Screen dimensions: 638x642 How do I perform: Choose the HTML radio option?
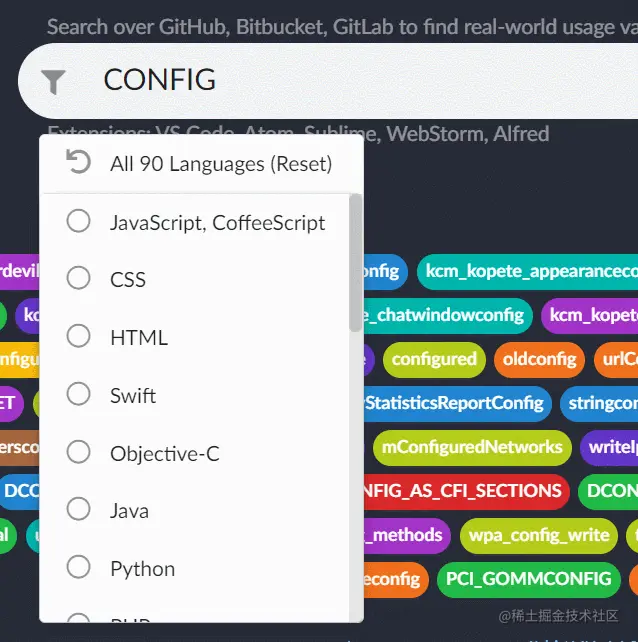click(x=79, y=336)
